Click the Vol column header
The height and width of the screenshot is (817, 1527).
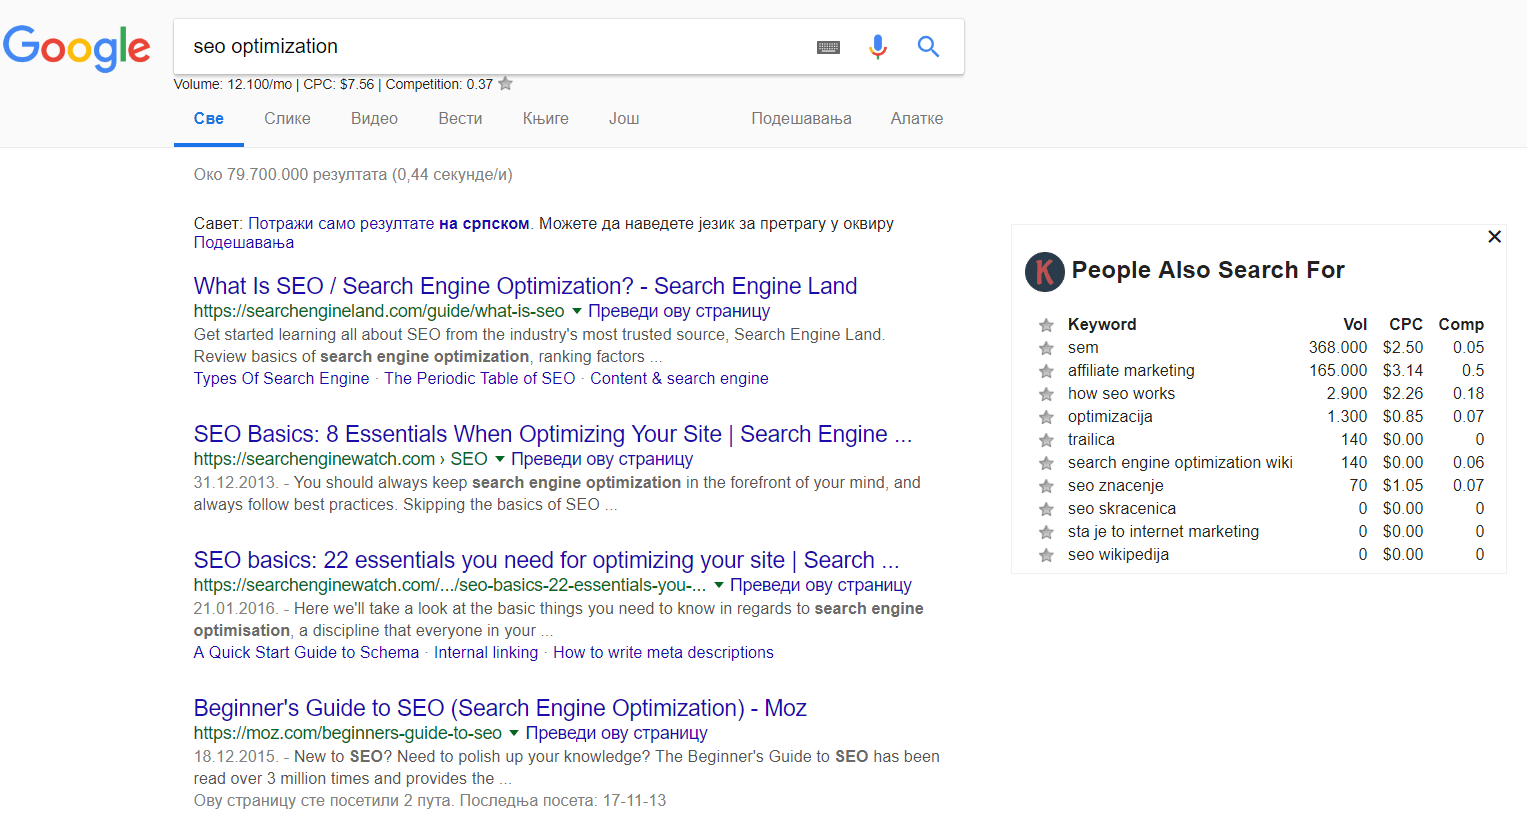1355,324
